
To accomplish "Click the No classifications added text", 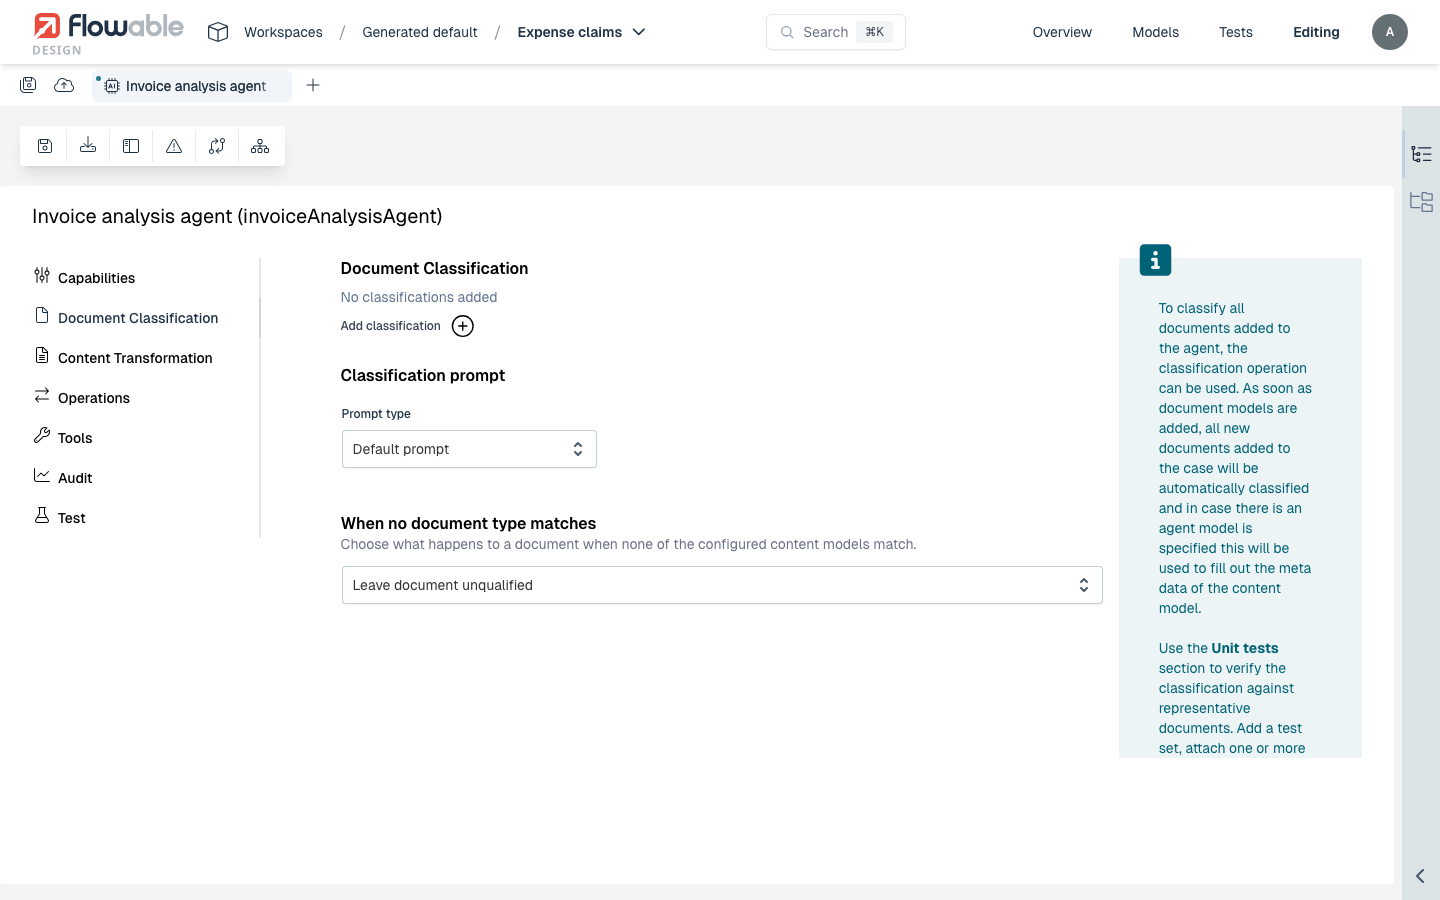I will 419,297.
